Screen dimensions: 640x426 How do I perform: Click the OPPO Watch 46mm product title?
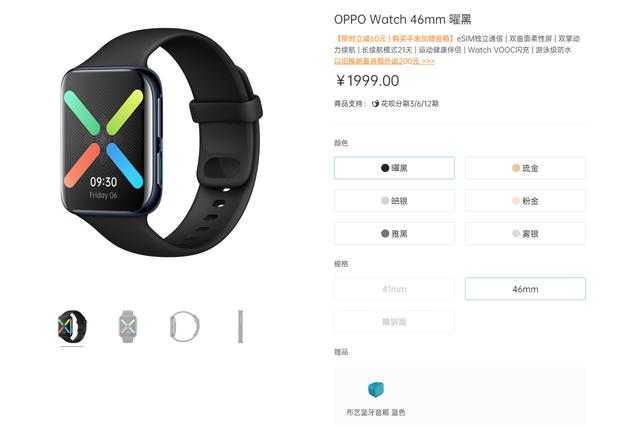tap(402, 19)
